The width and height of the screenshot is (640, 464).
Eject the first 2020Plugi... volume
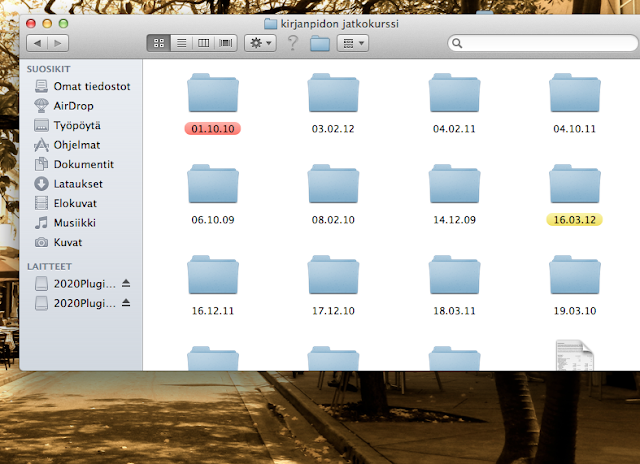(x=126, y=283)
